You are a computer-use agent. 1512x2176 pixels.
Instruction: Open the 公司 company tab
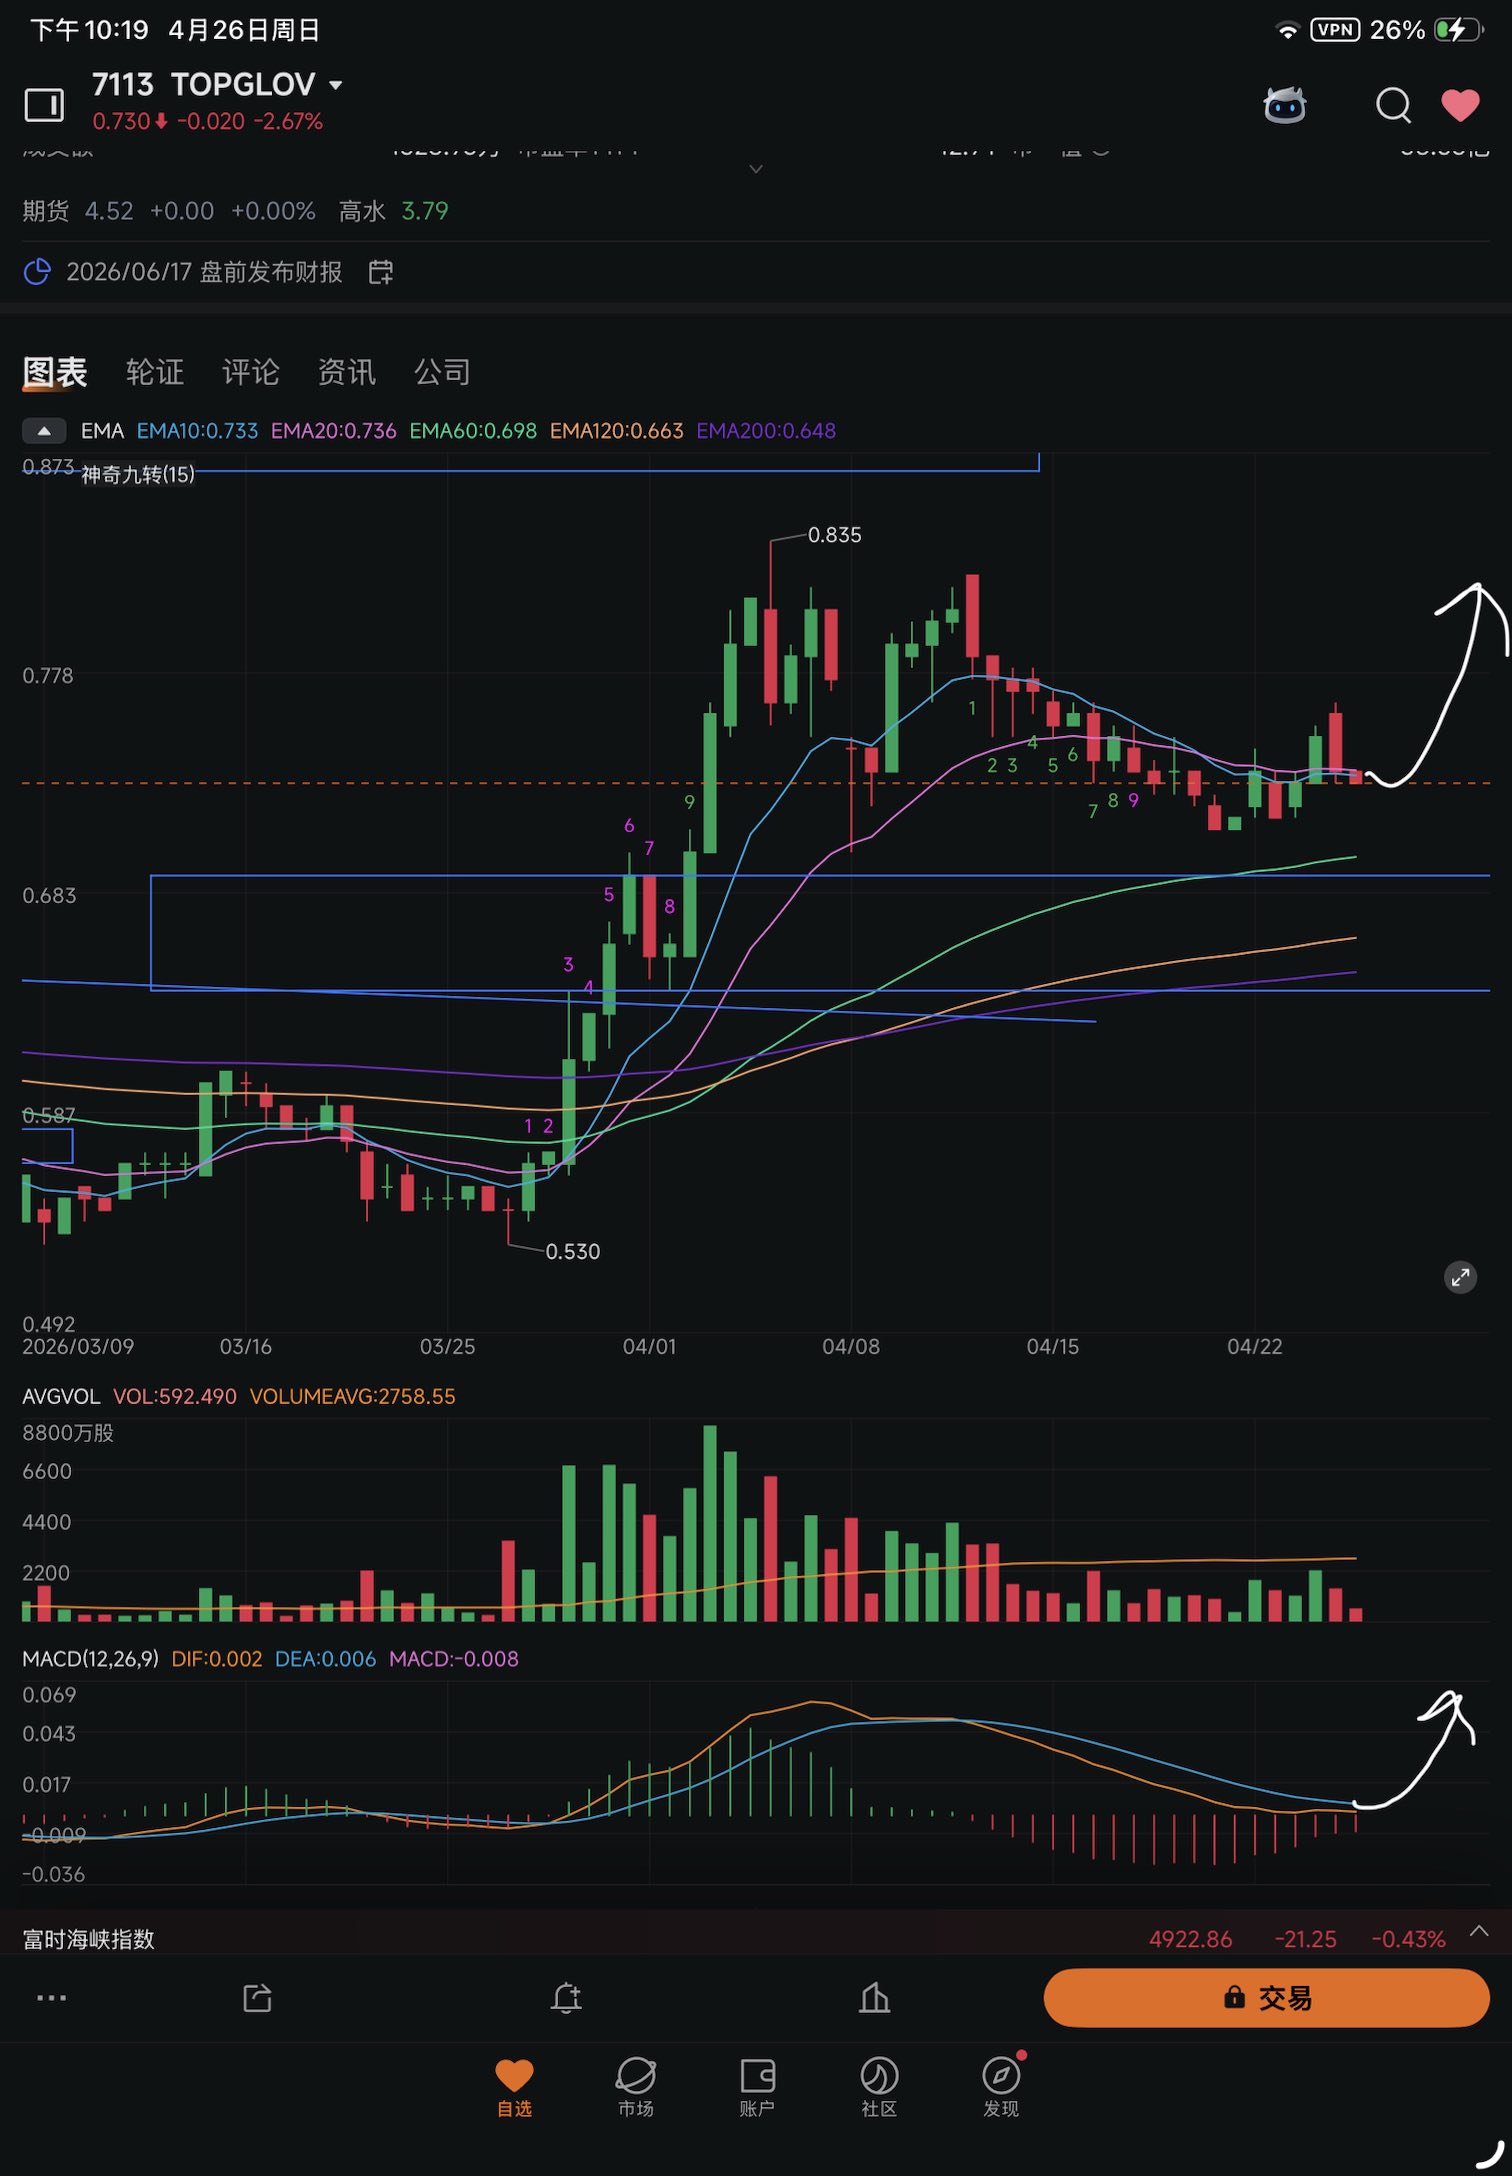[443, 372]
